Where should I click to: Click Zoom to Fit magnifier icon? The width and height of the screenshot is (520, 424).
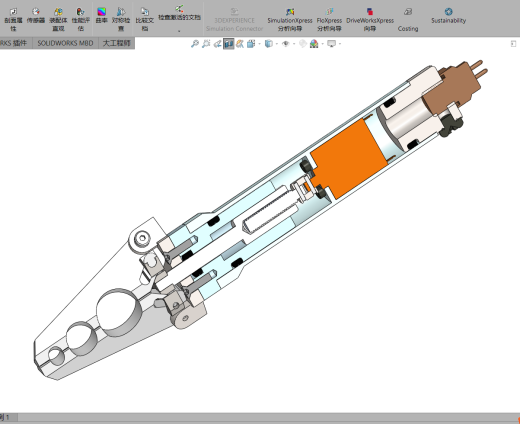coord(195,44)
